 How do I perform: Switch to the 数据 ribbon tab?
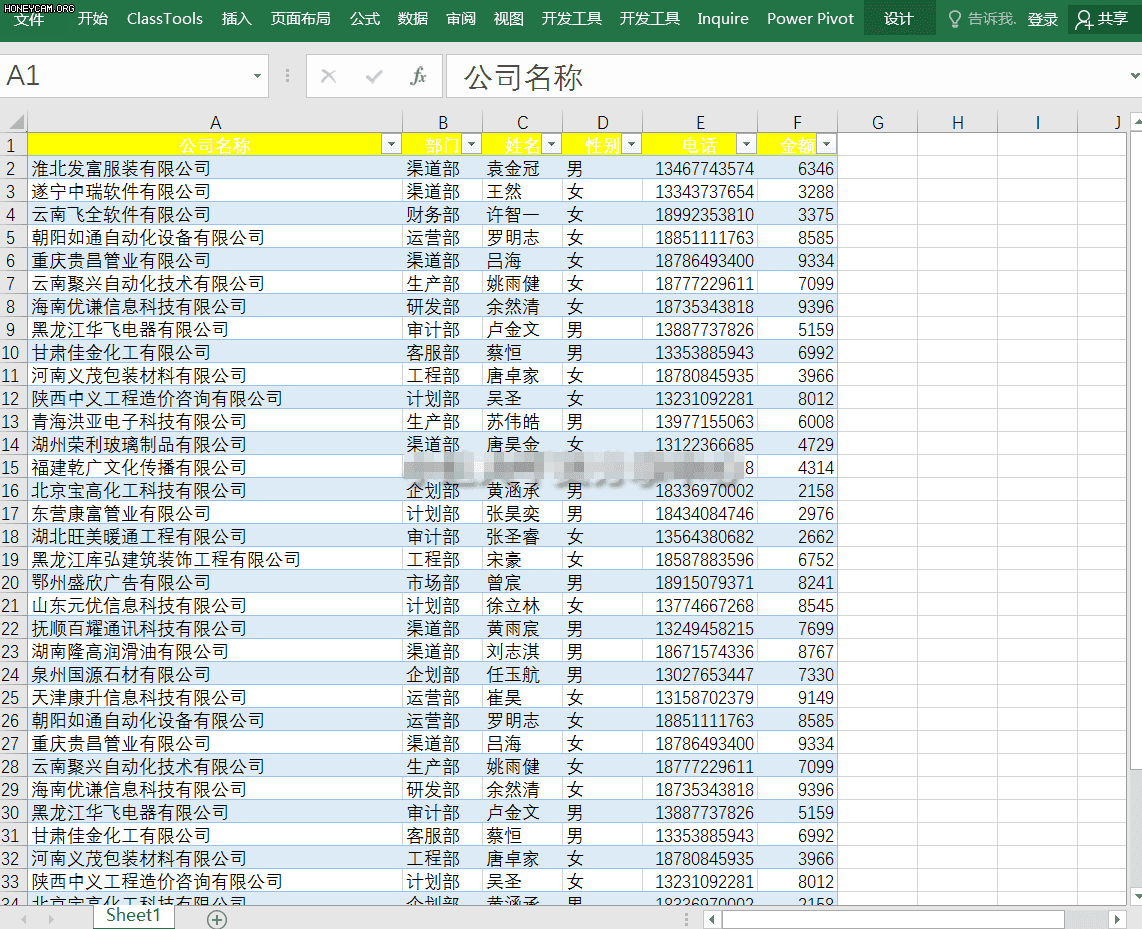pos(412,18)
